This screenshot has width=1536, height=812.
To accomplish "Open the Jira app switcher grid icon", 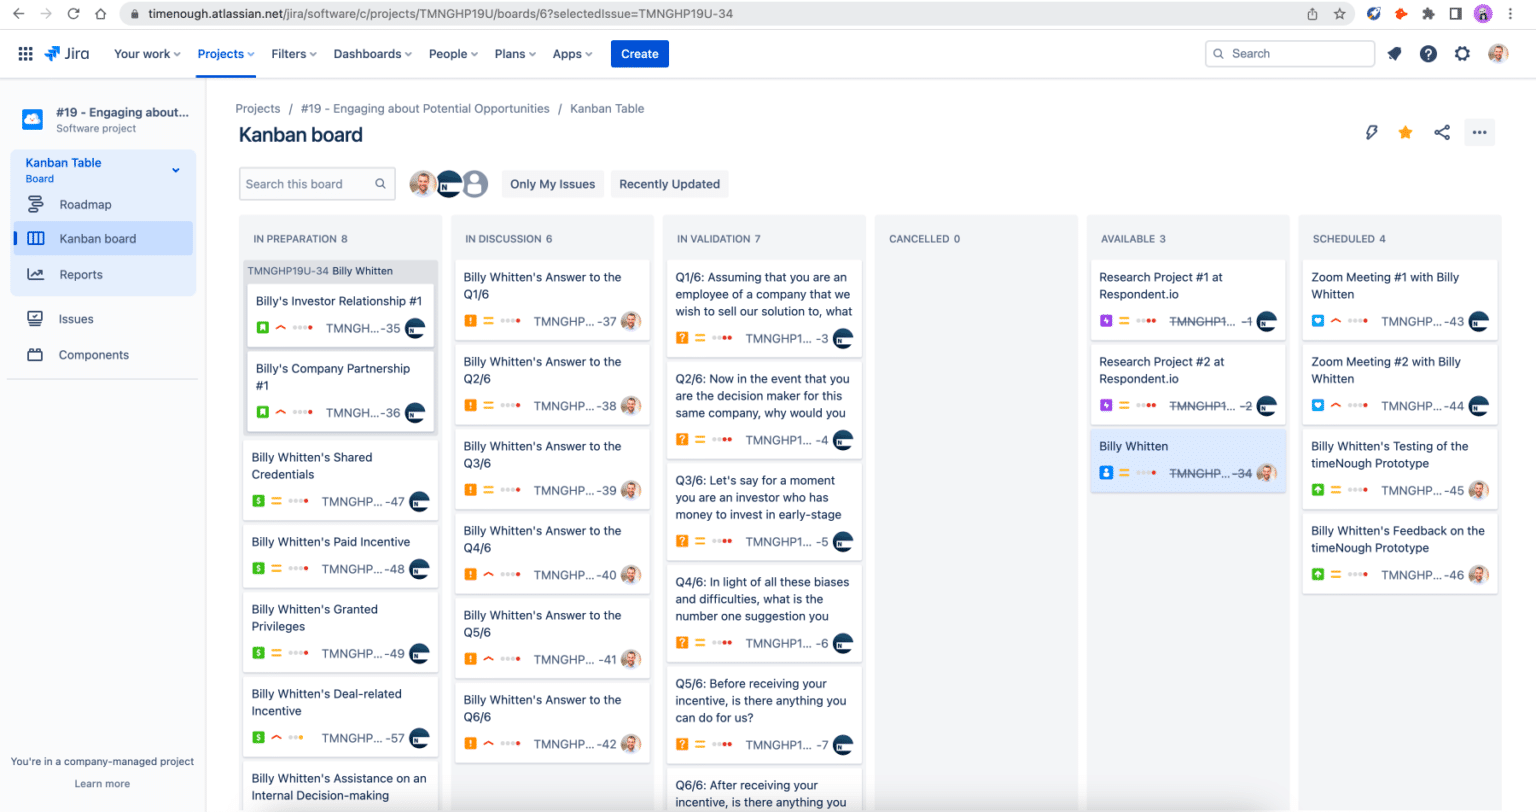I will coord(25,54).
